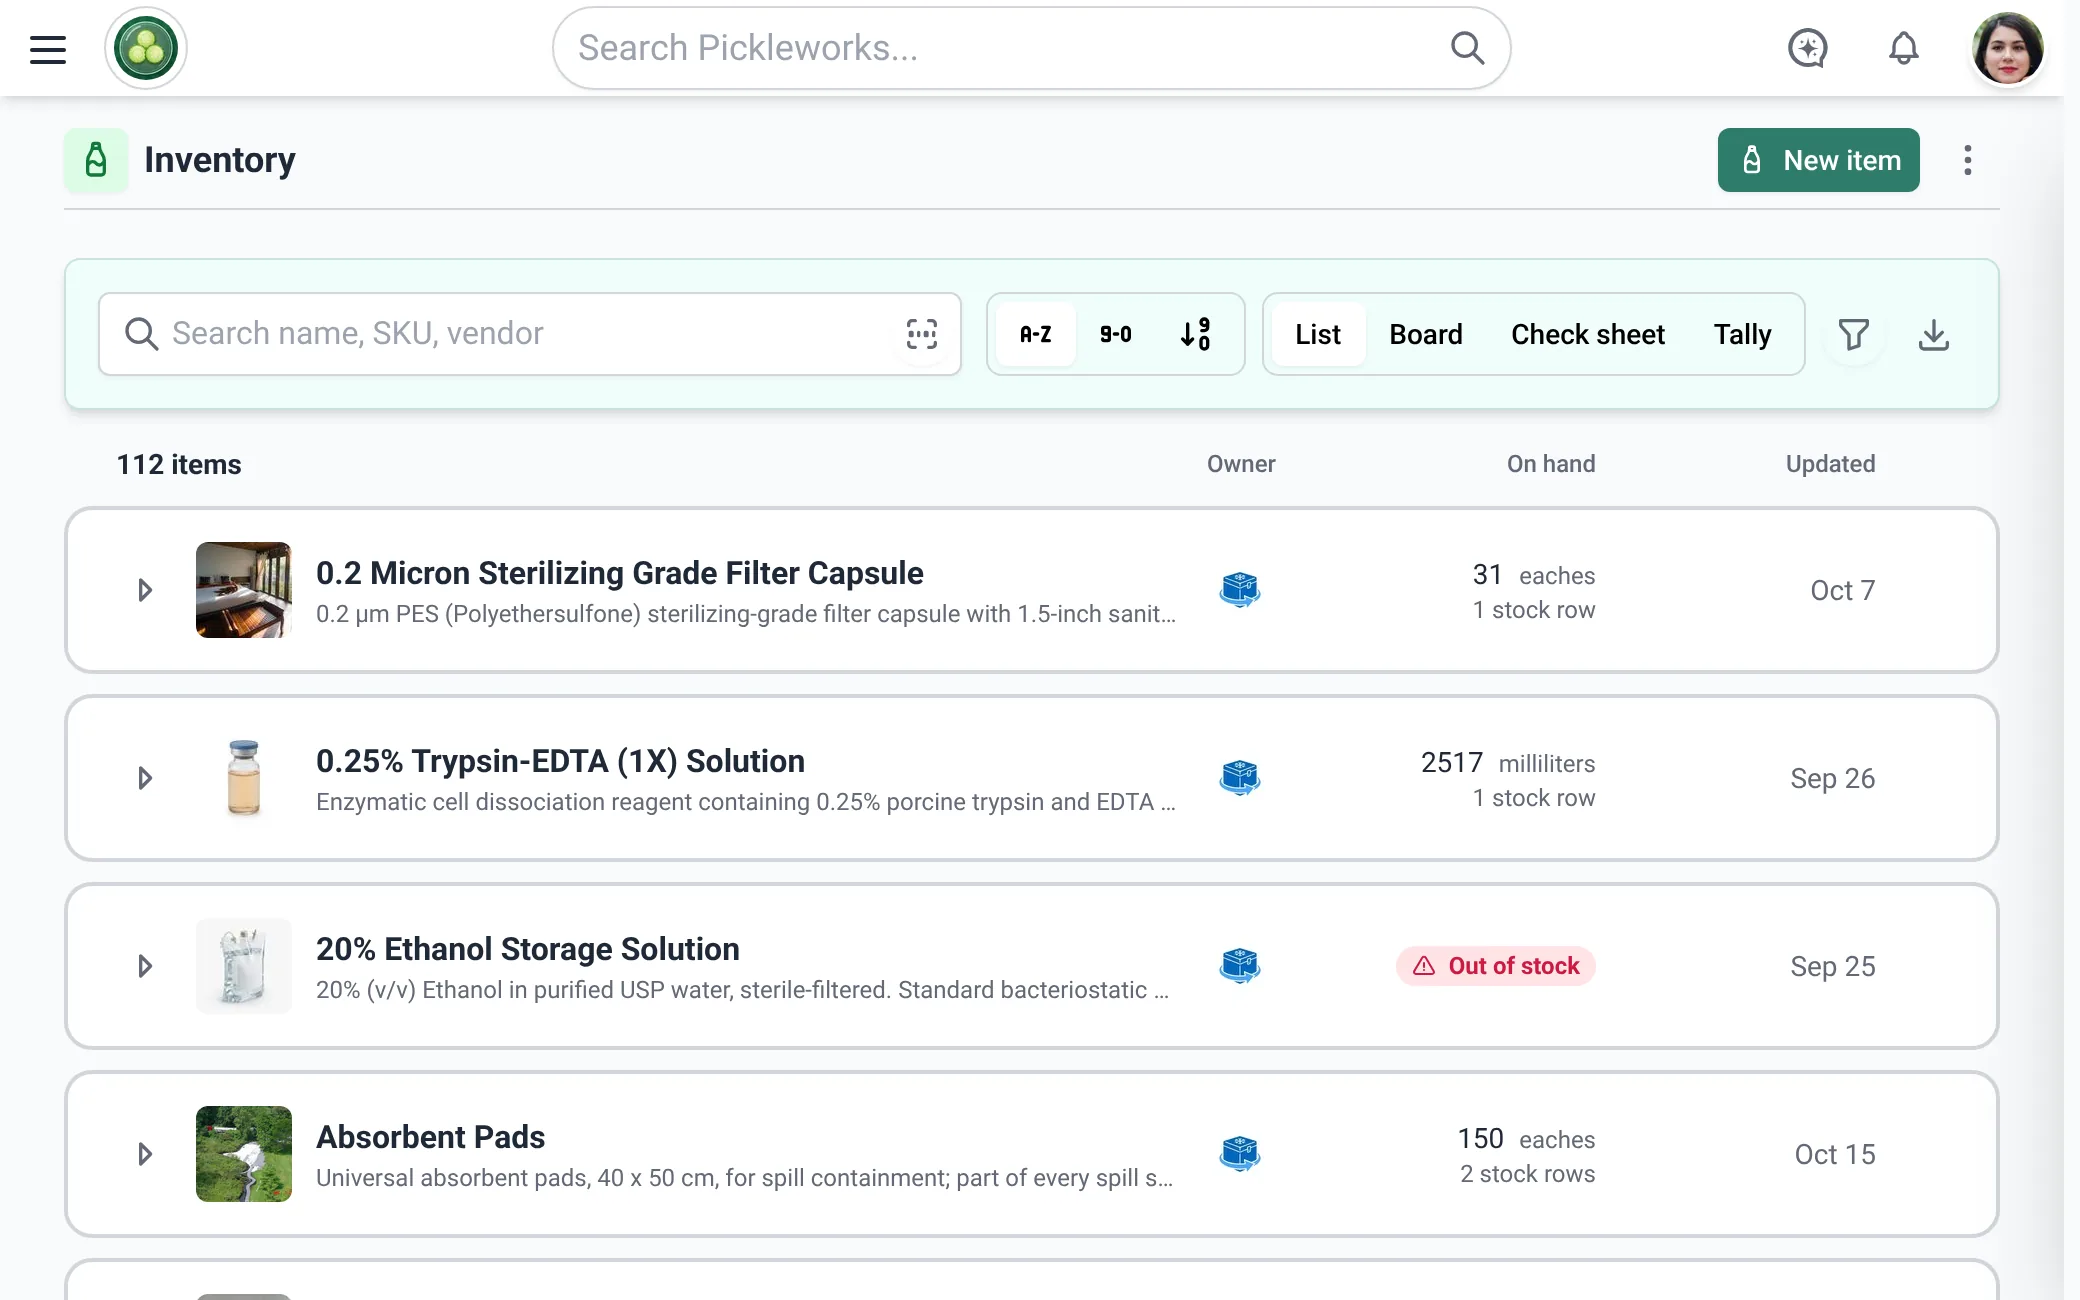Click the magnifier icon in the global search
Screen dimensions: 2080x1300
(1467, 47)
